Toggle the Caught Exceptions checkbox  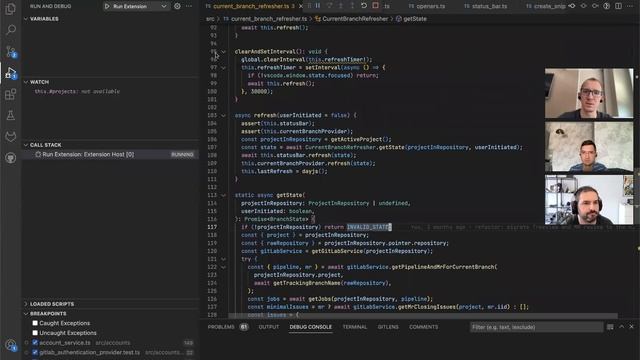[35, 323]
